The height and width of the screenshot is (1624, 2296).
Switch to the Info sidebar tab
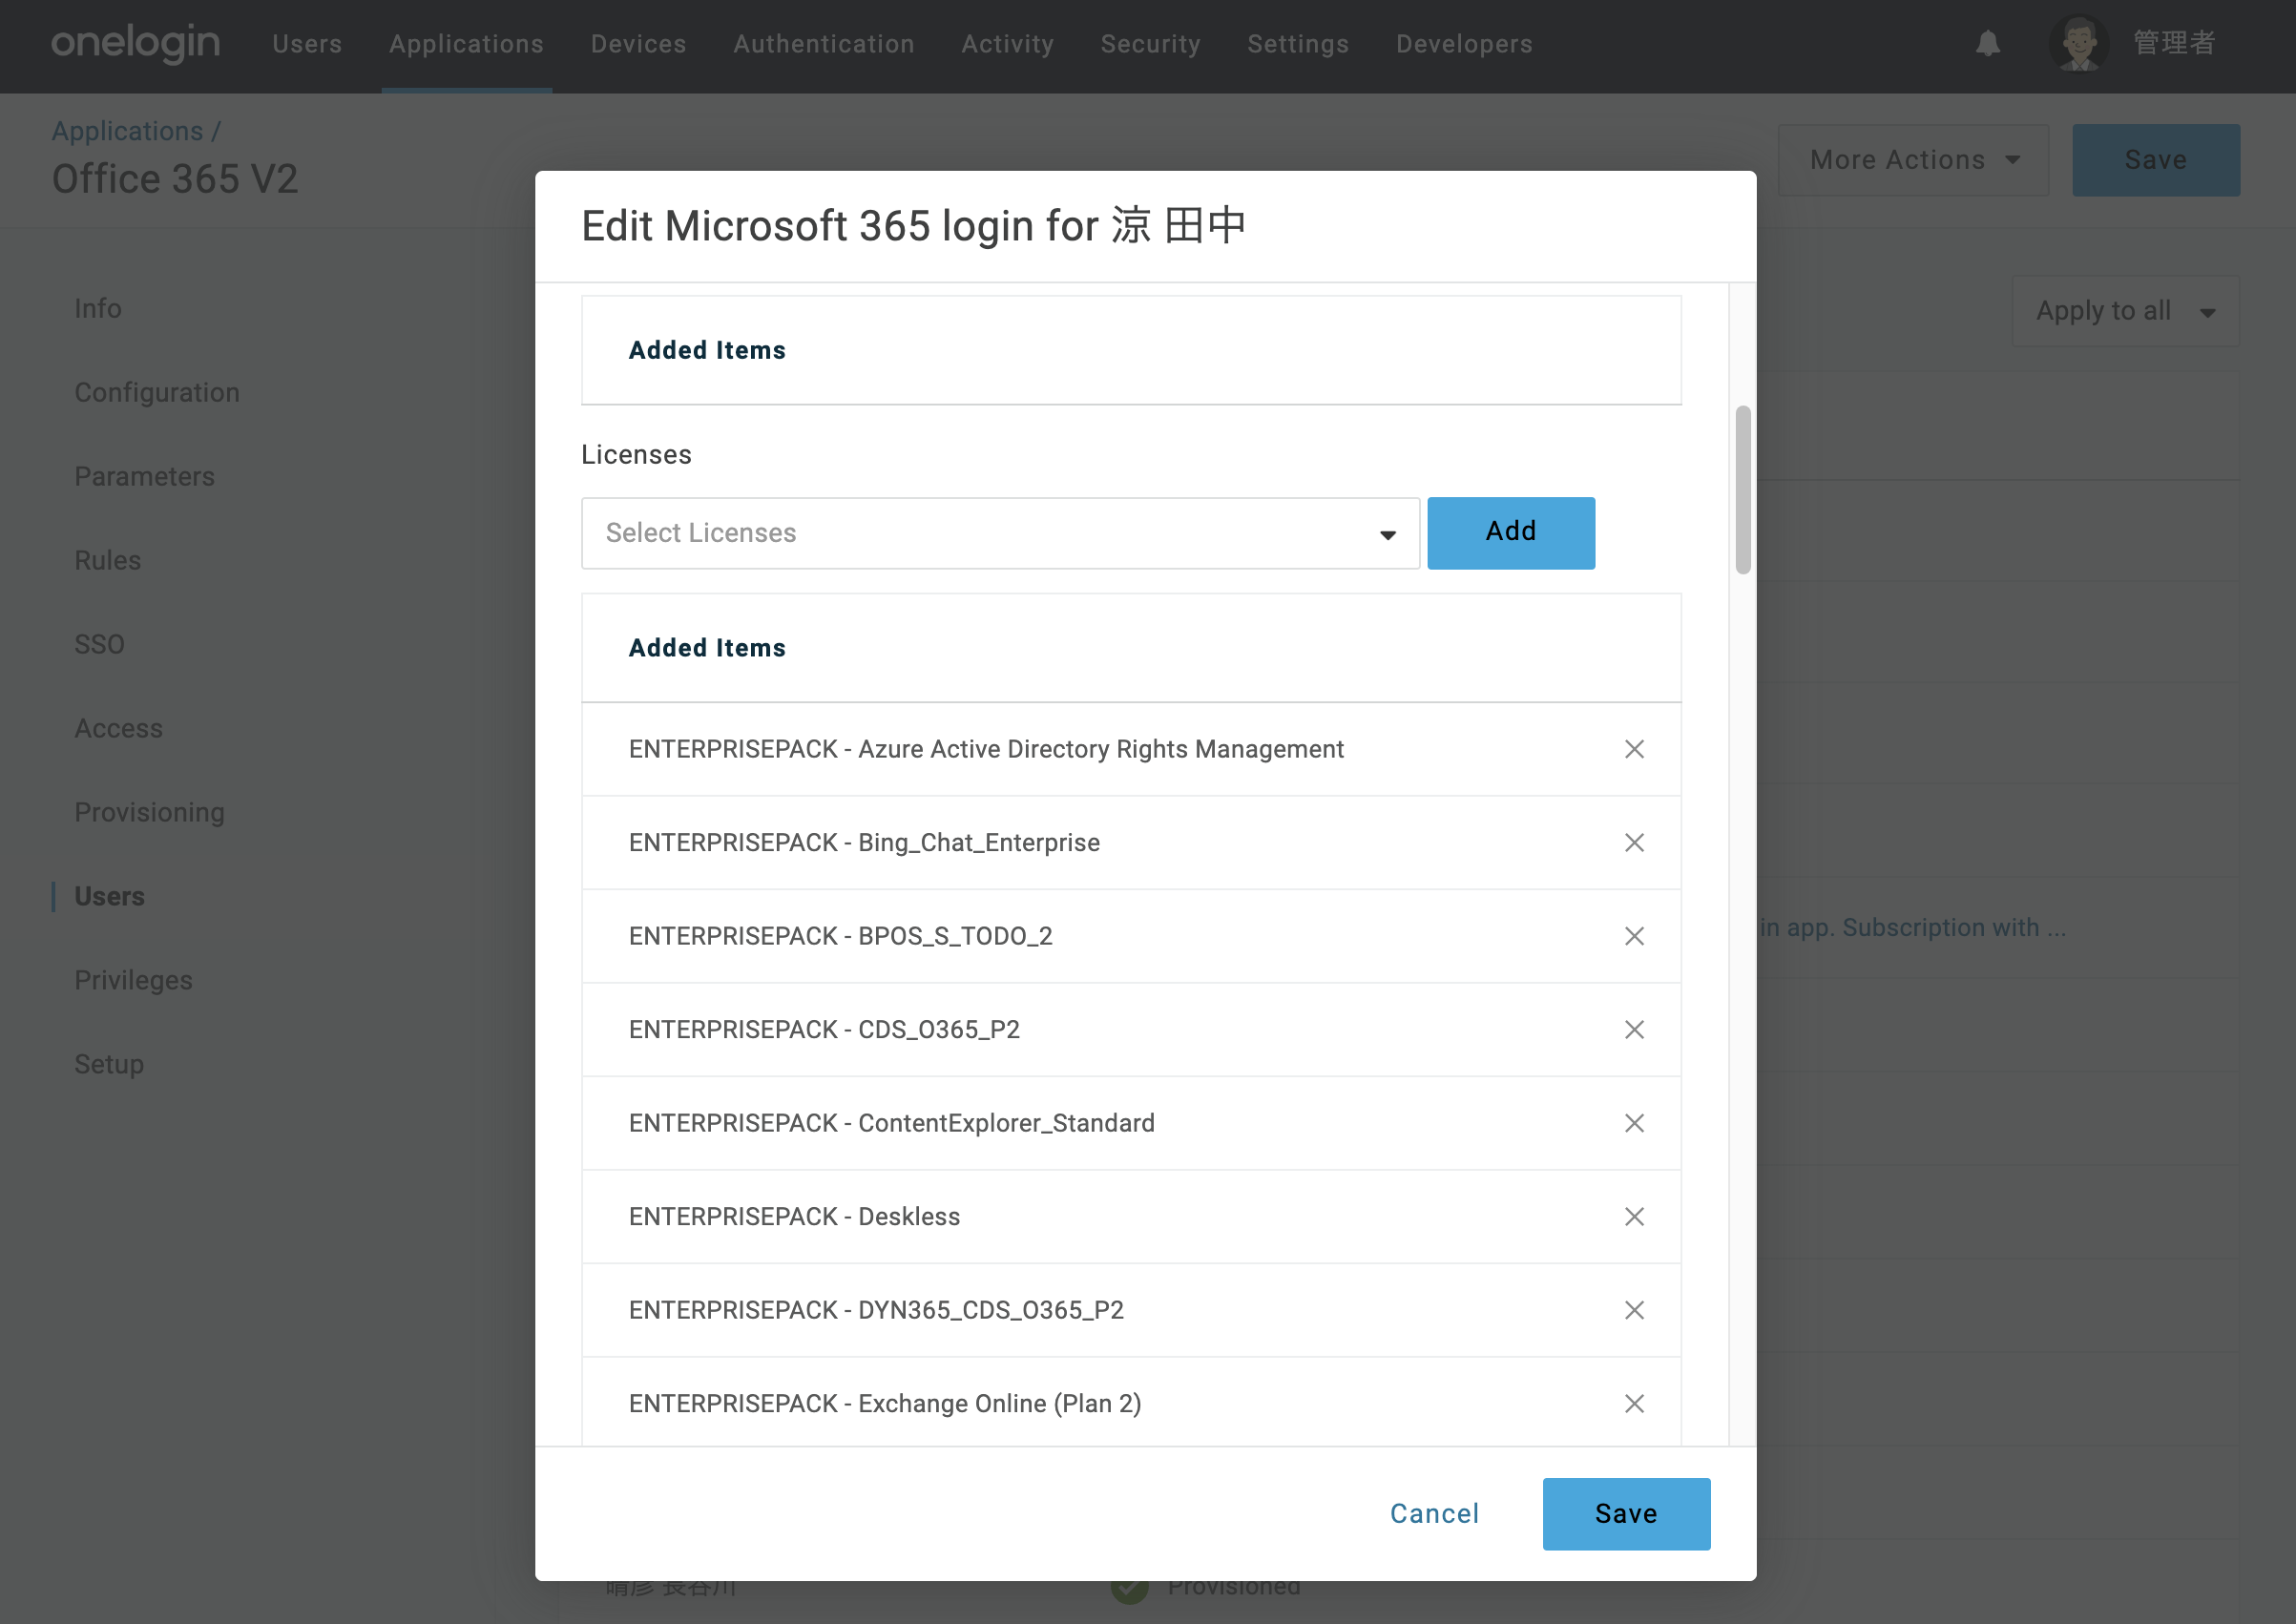(98, 308)
